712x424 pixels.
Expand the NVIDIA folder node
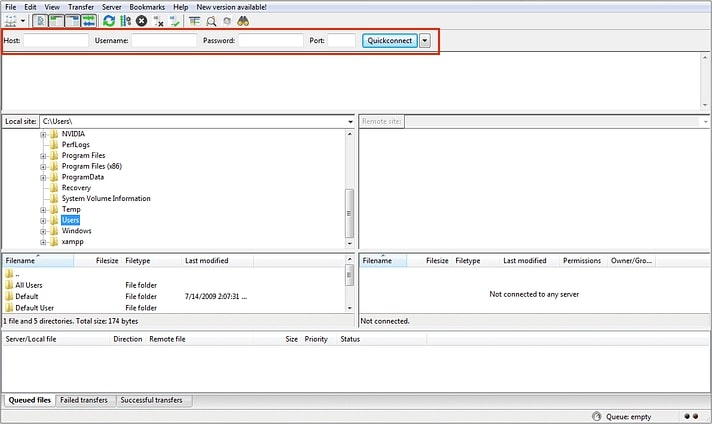pyautogui.click(x=43, y=134)
